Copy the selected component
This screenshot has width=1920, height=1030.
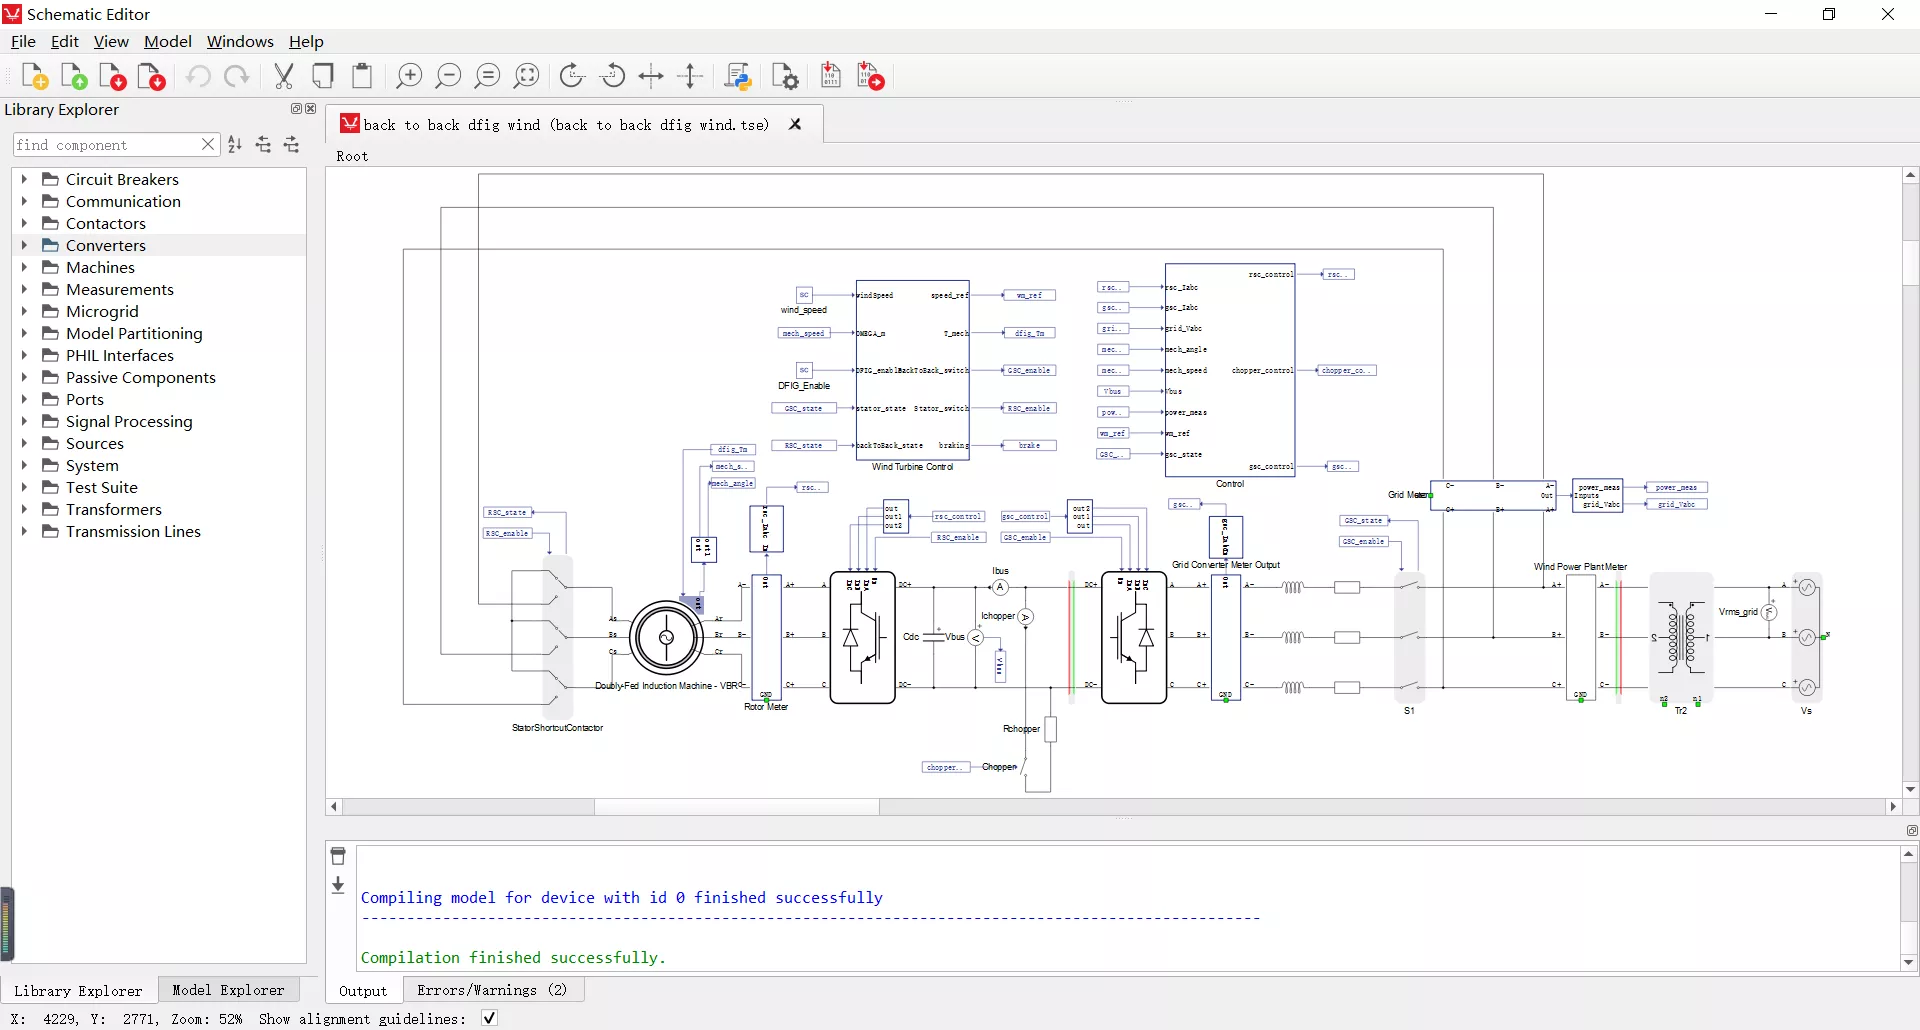pyautogui.click(x=323, y=77)
